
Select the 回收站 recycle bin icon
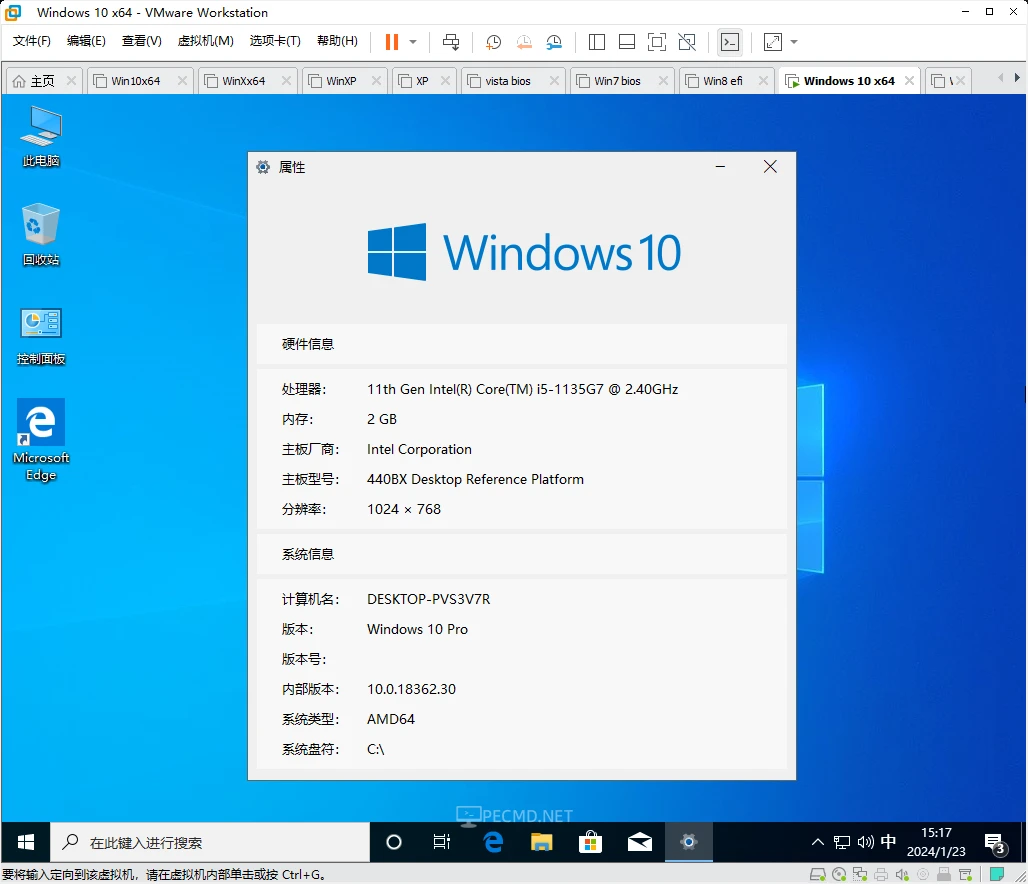(x=41, y=234)
